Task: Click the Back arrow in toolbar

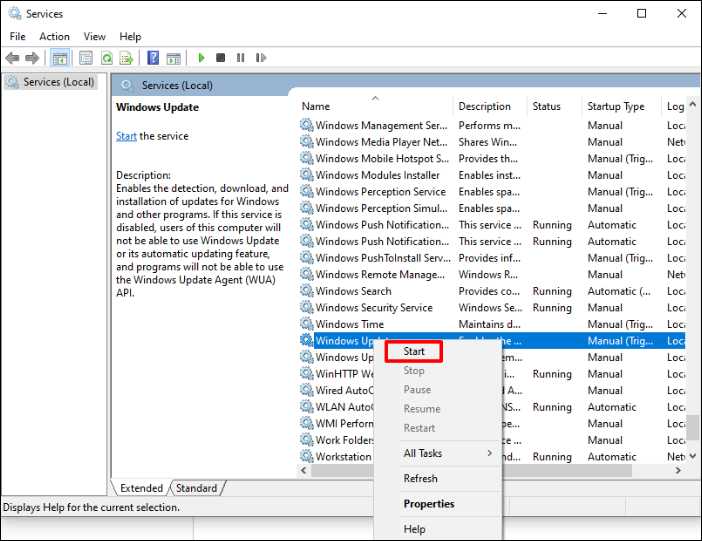Action: (x=14, y=59)
